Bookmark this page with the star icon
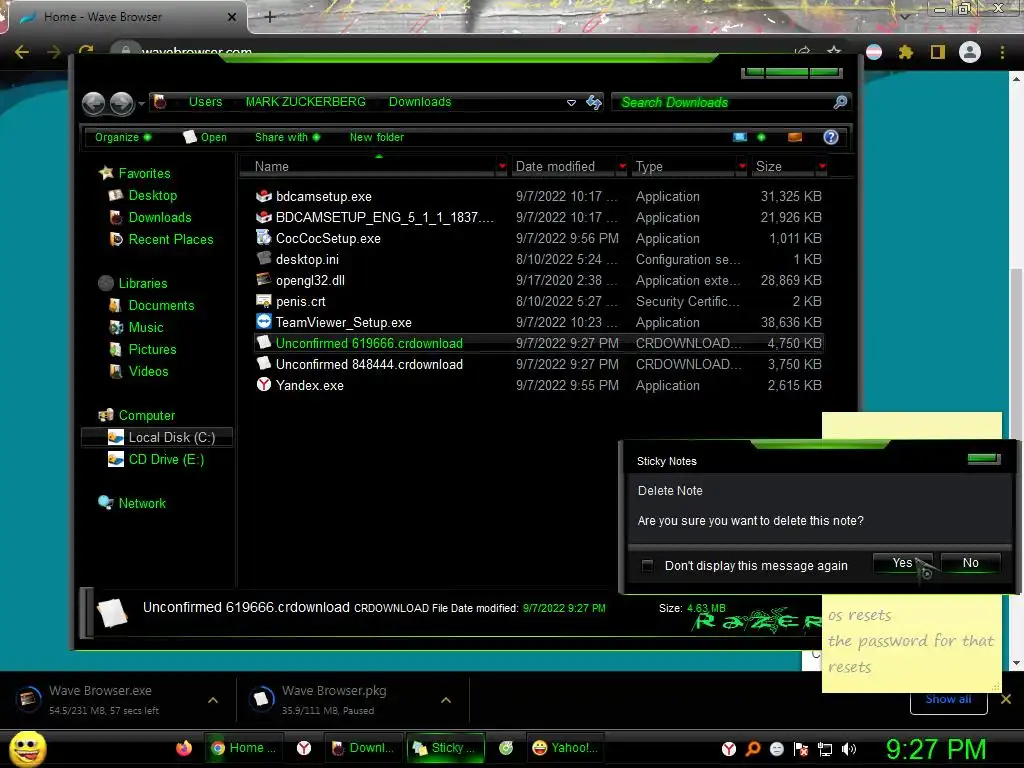Viewport: 1024px width, 768px height. tap(834, 51)
